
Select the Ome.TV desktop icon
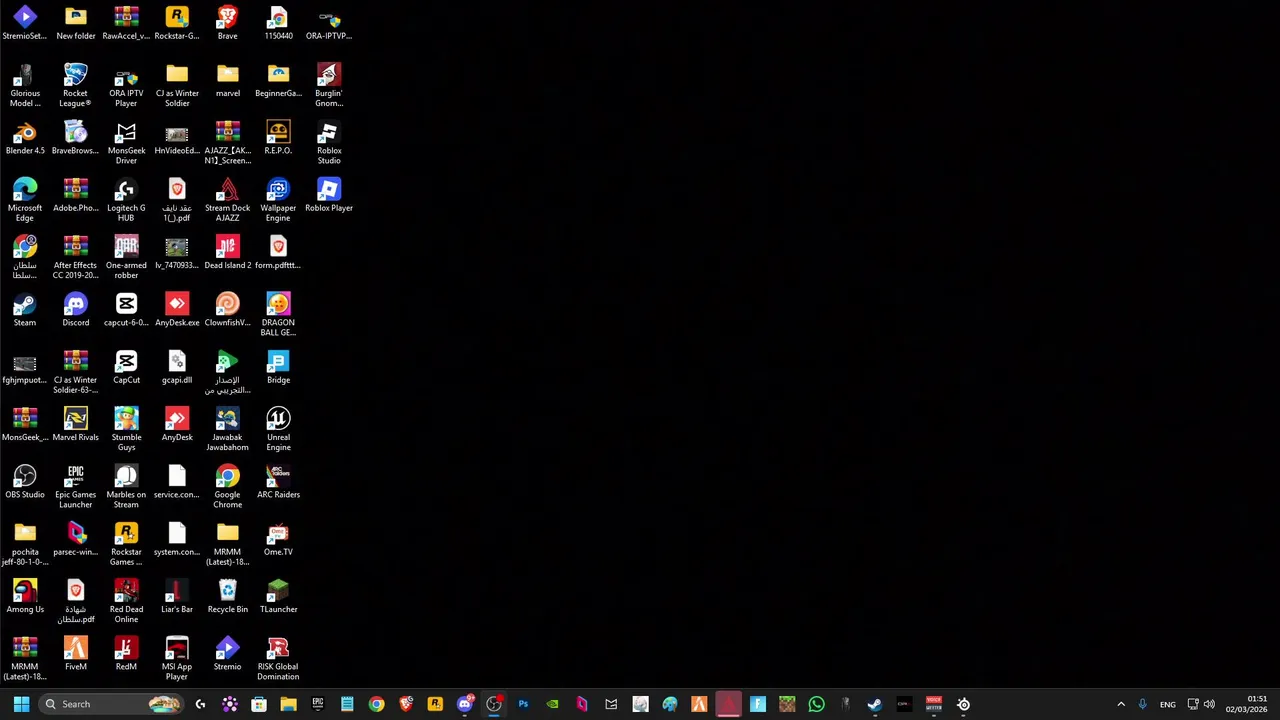[278, 539]
